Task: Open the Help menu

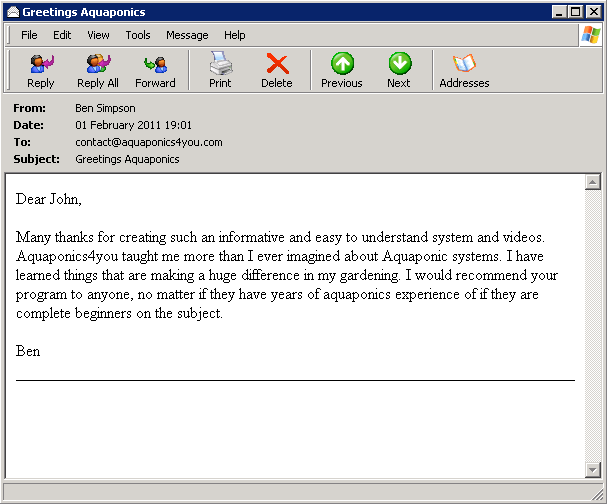Action: pos(235,35)
